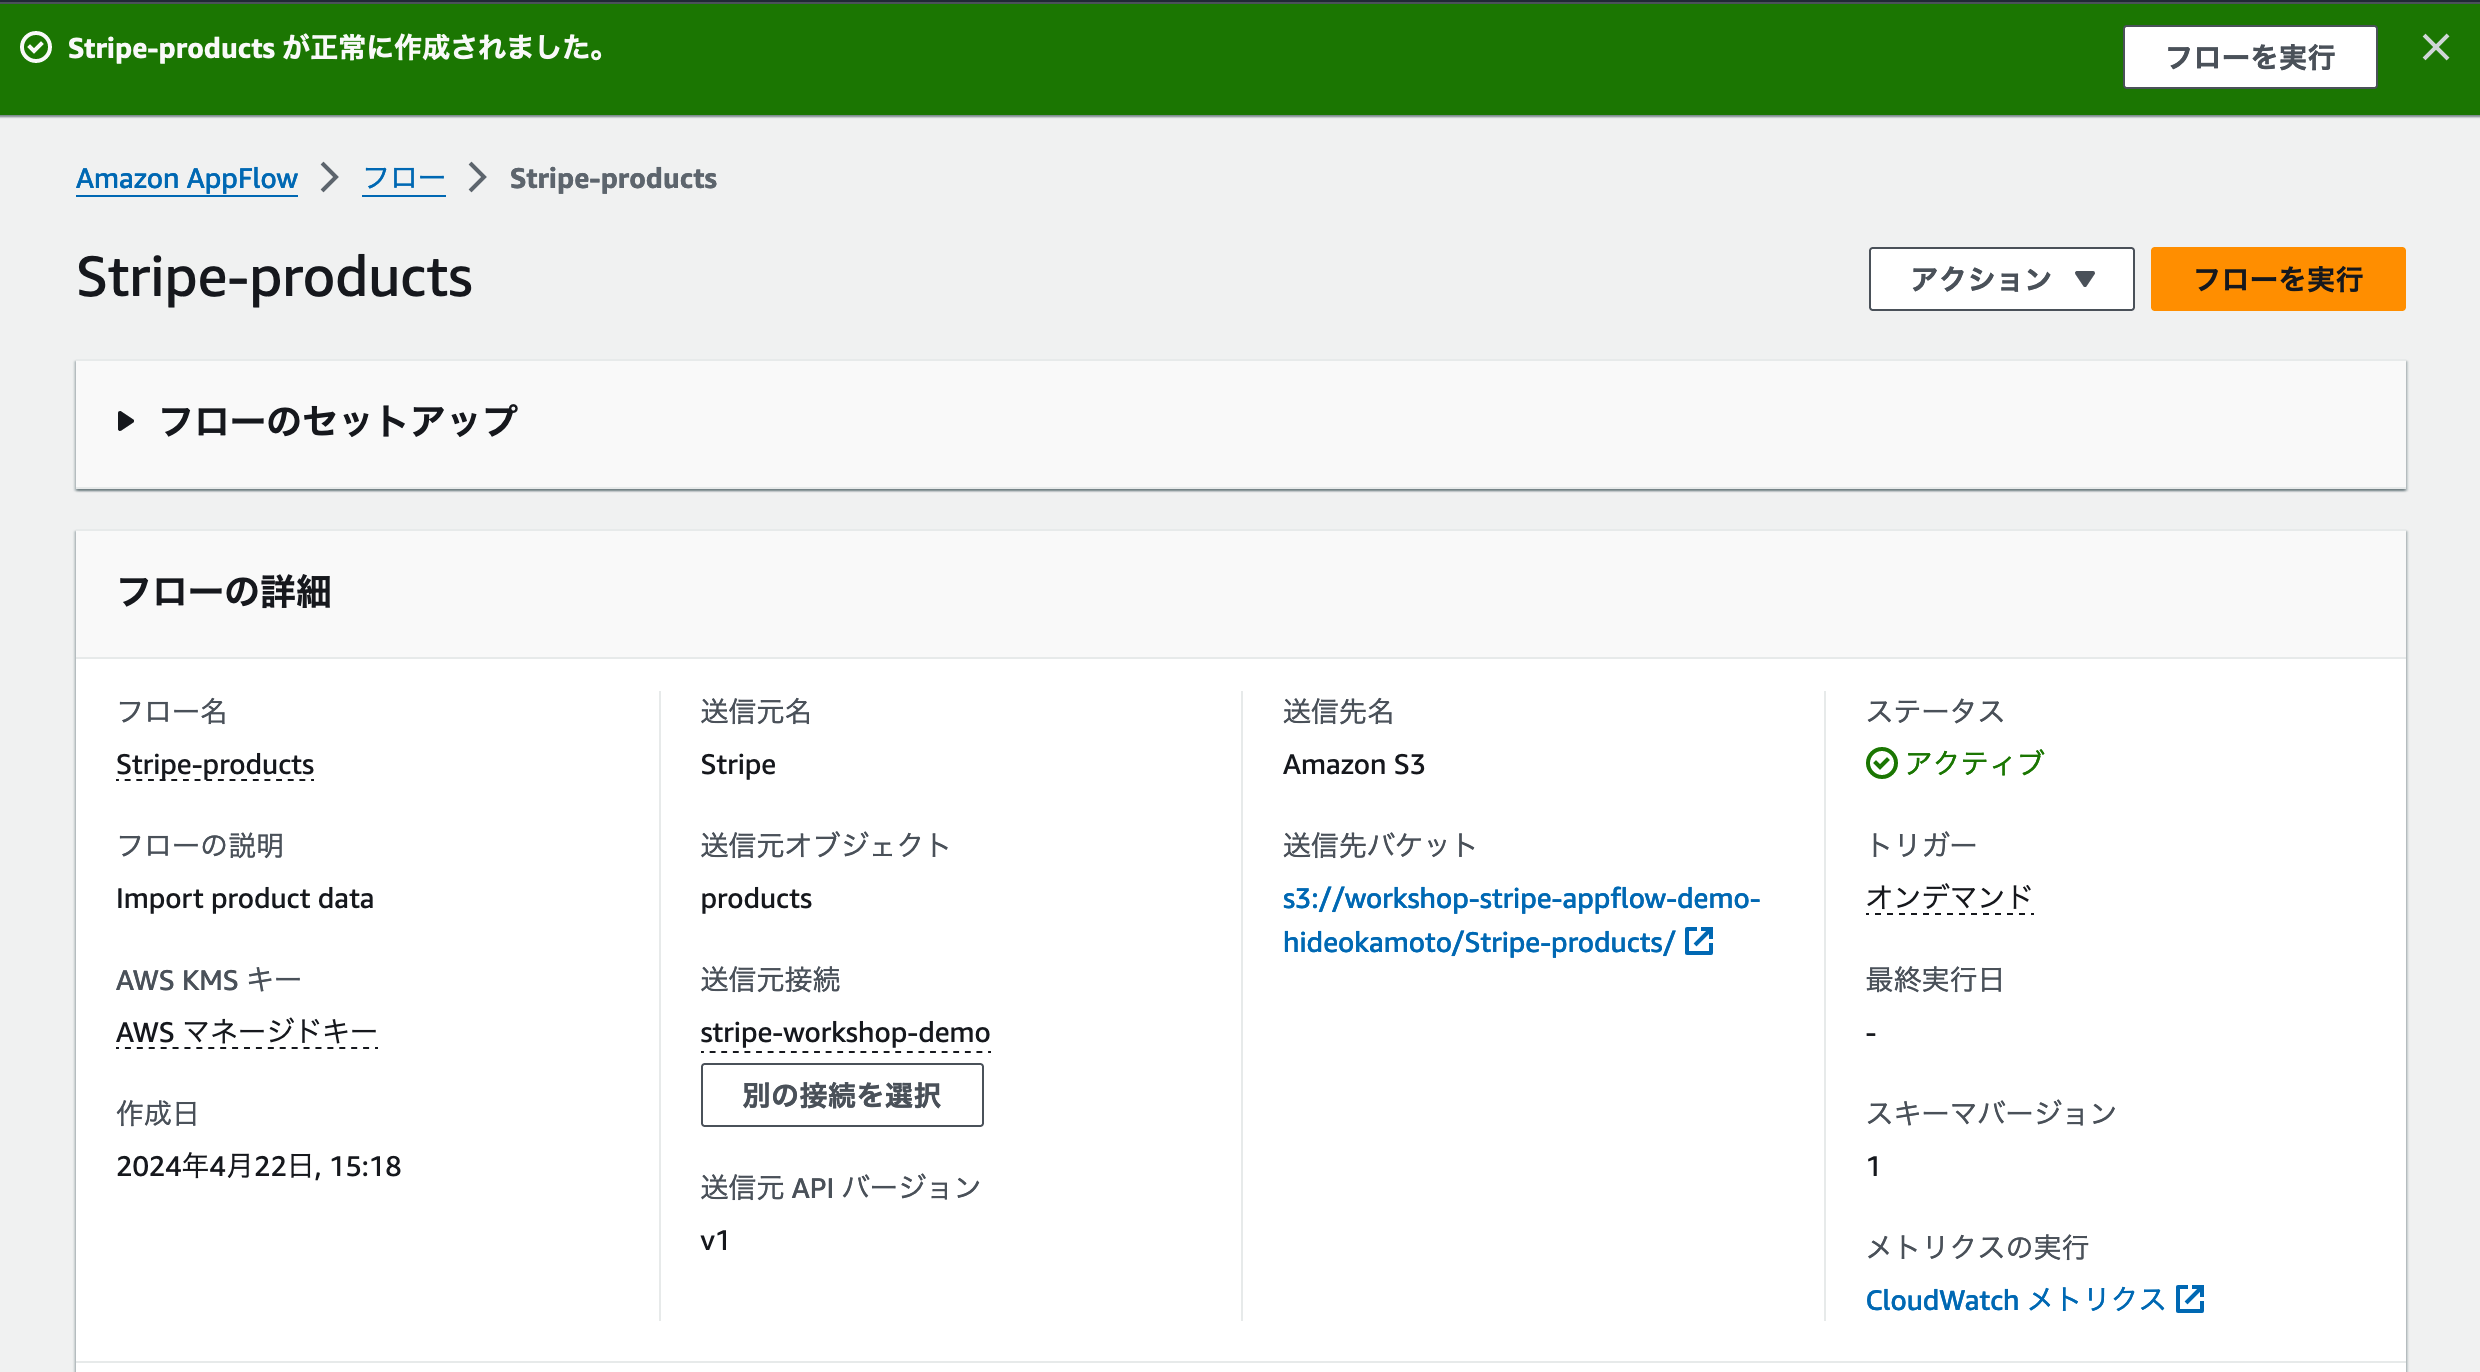Click the breadcrumb chevron before Stripe-products
The image size is (2480, 1372).
478,178
